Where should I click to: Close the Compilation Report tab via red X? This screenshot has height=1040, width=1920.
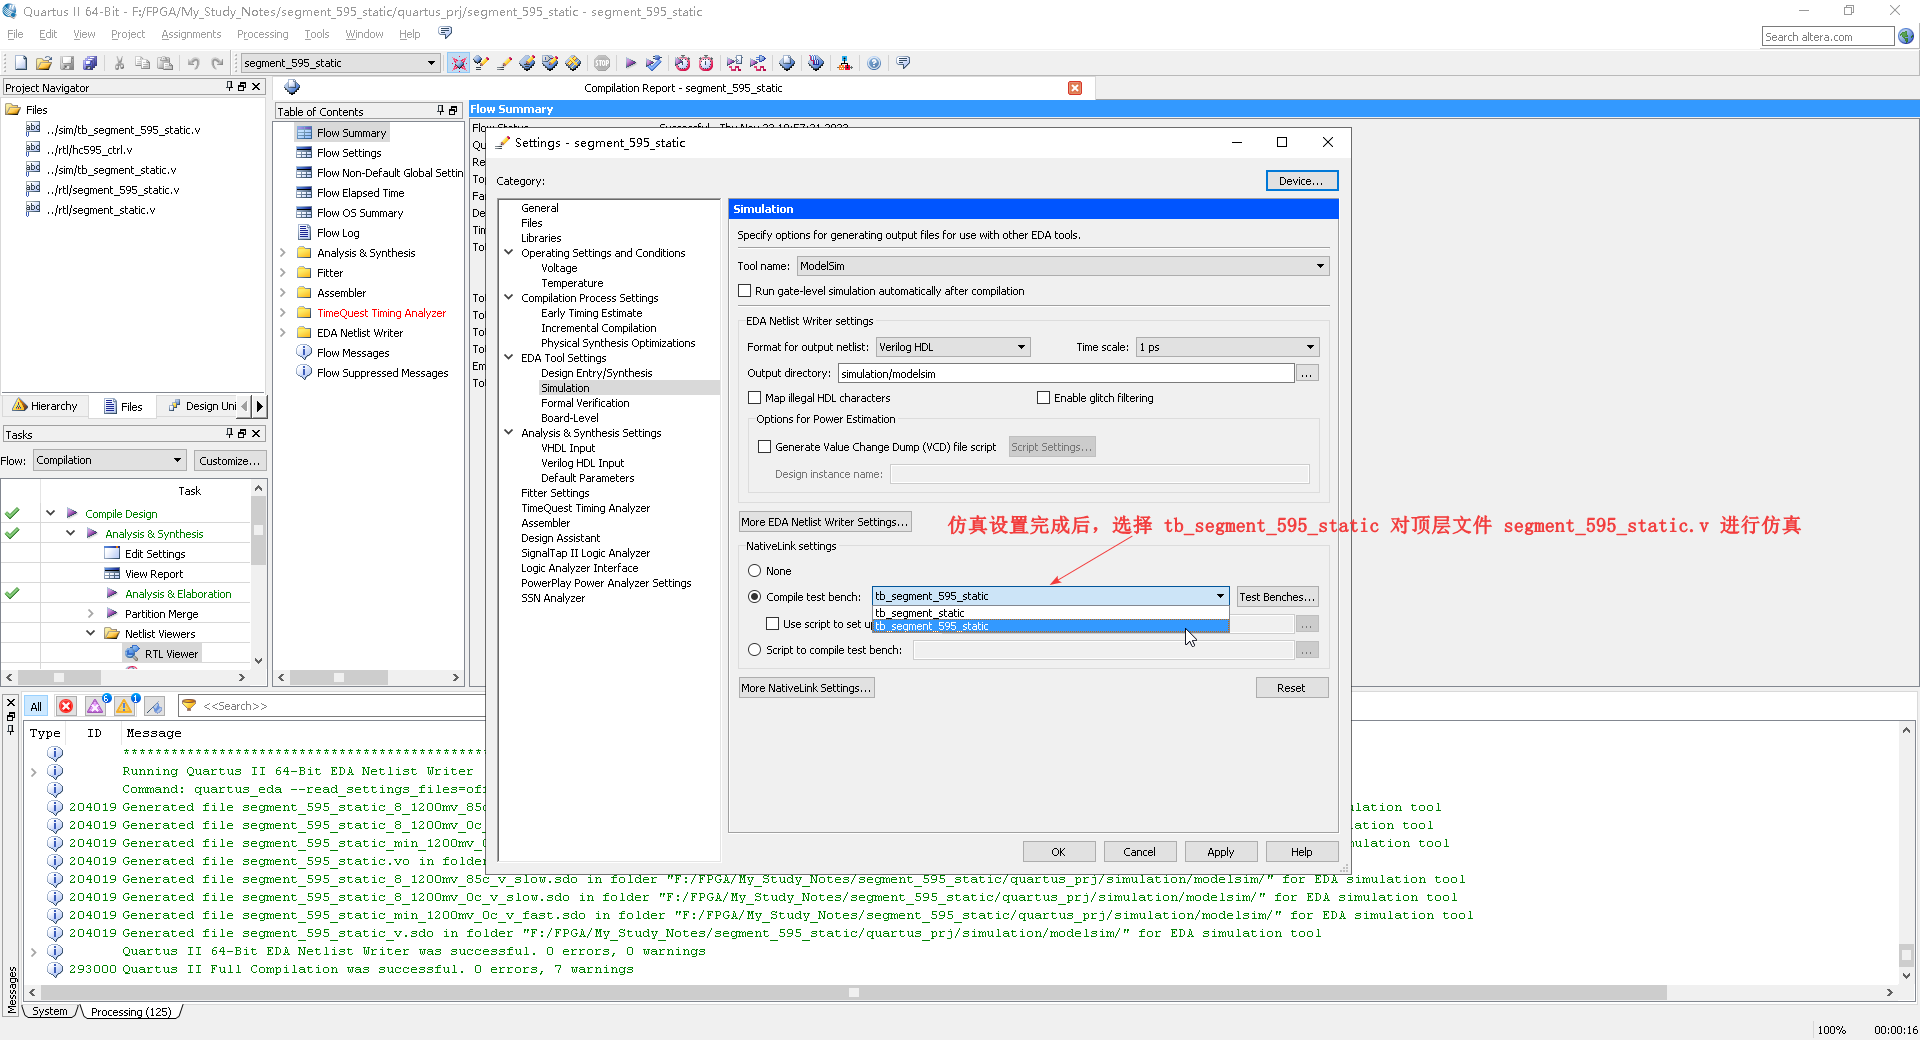pos(1075,88)
